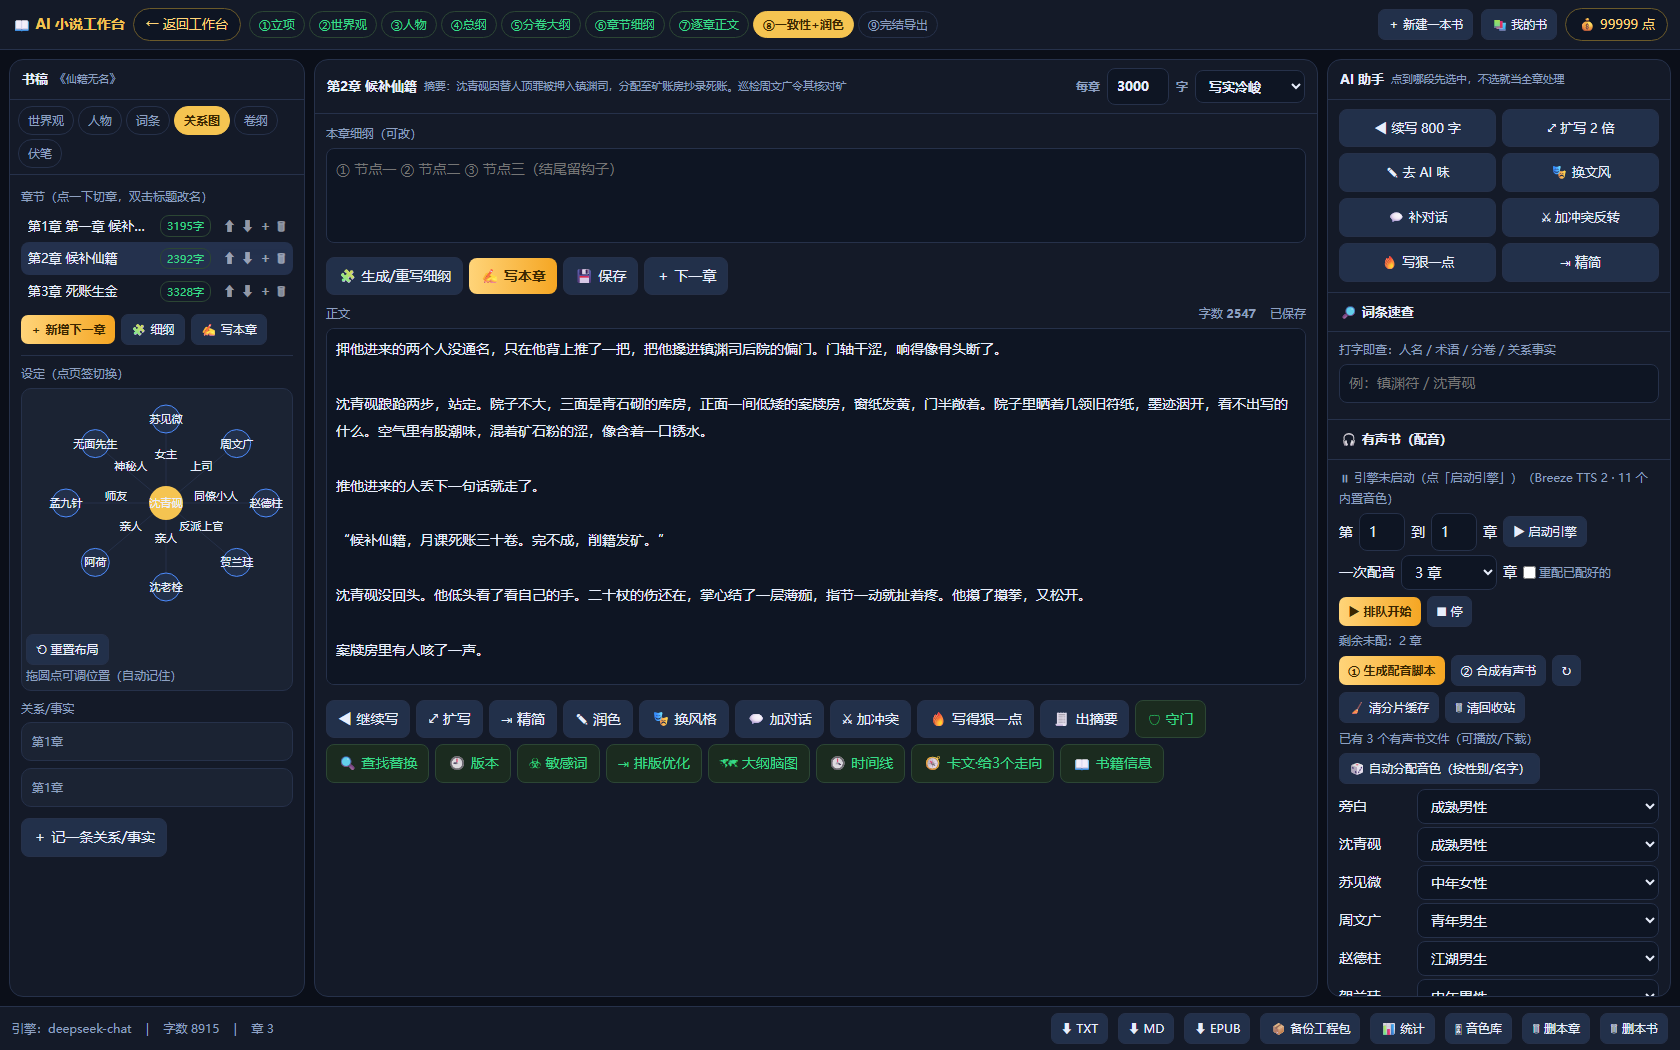This screenshot has height=1050, width=1680.
Task: Click the 出摘要 summary button
Action: (1085, 719)
